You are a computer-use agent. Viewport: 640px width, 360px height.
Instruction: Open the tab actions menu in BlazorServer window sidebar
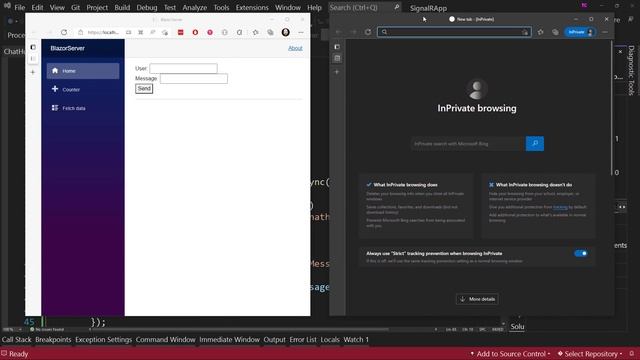pyautogui.click(x=33, y=47)
